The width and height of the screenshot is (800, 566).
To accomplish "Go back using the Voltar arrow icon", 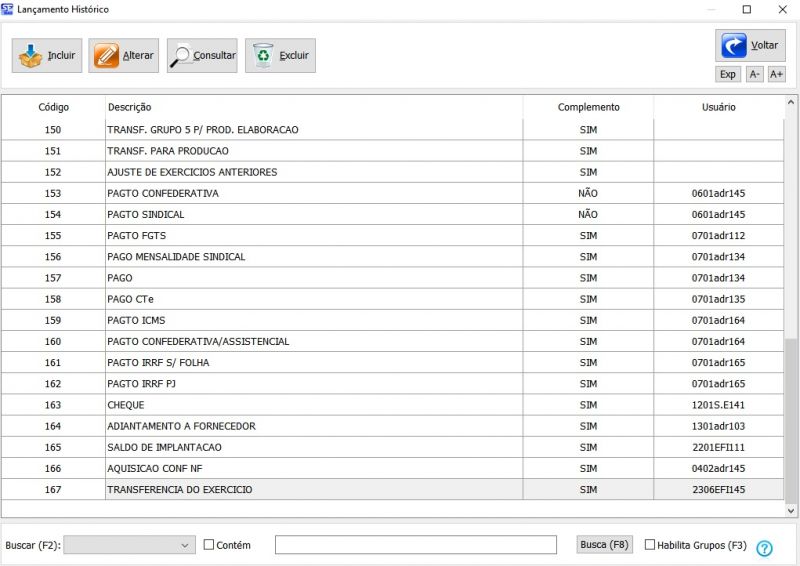I will coord(732,45).
